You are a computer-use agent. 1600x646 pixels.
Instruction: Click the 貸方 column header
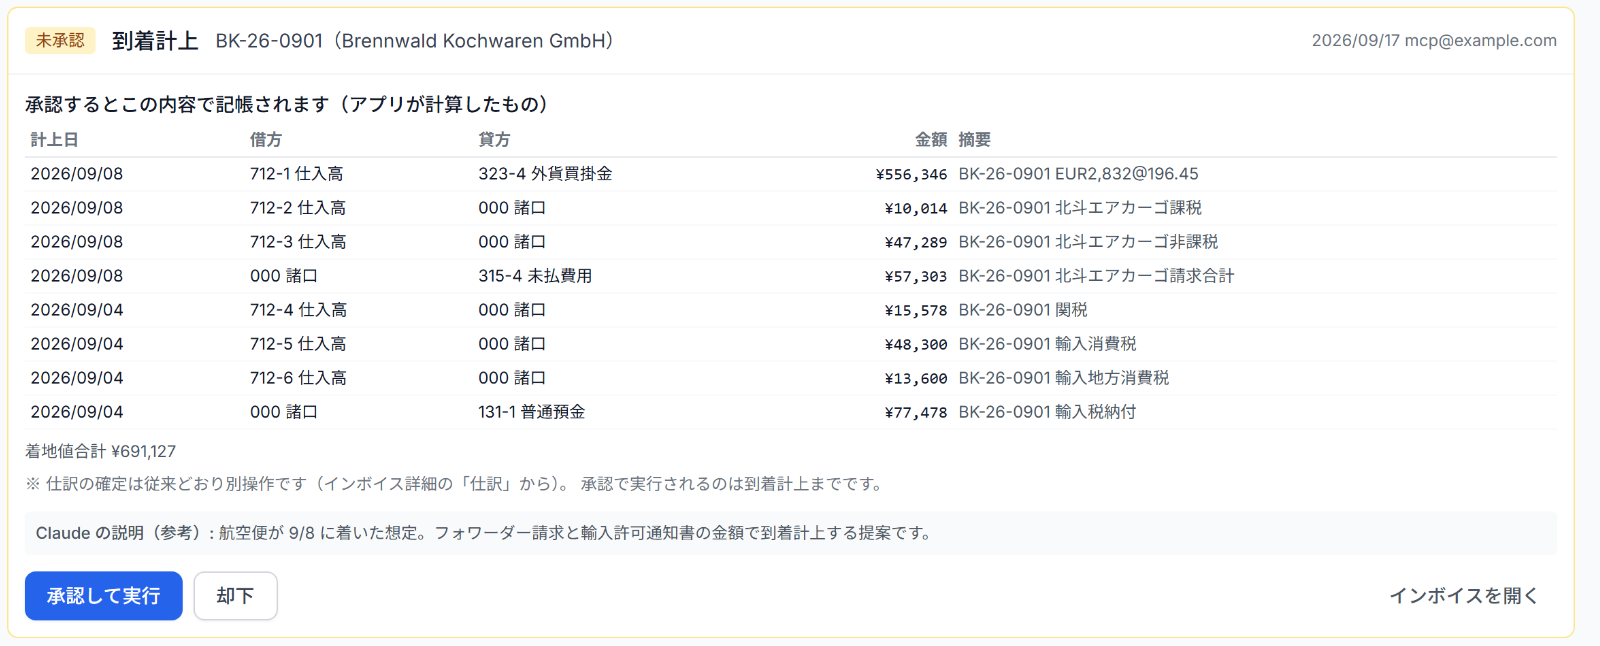click(x=494, y=140)
